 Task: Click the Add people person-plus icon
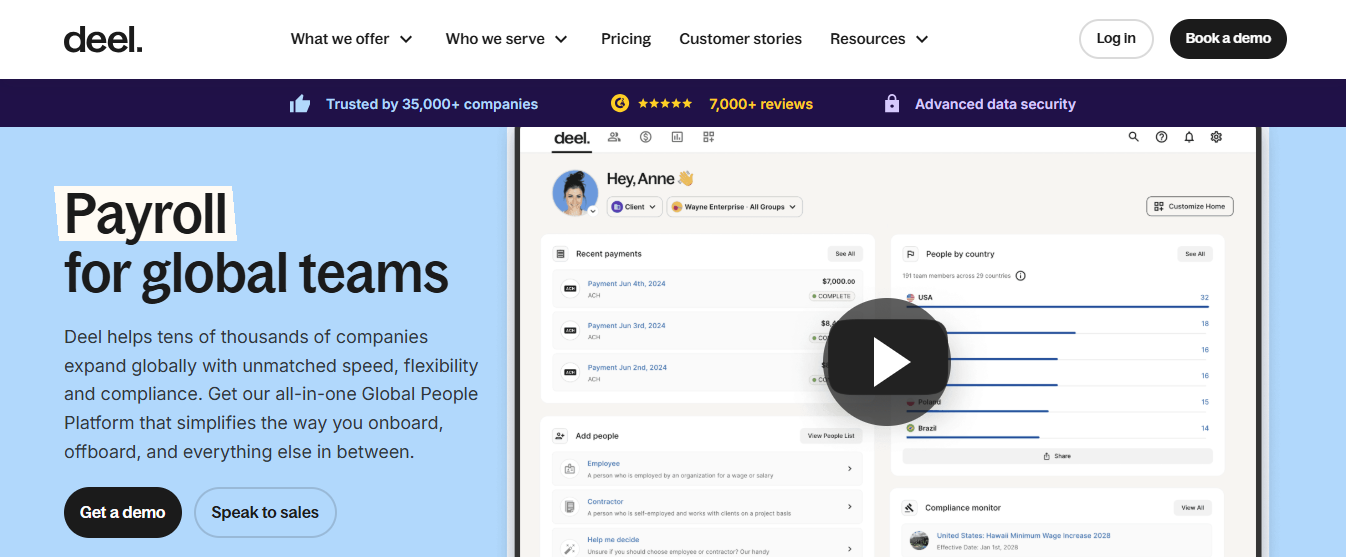coord(560,436)
